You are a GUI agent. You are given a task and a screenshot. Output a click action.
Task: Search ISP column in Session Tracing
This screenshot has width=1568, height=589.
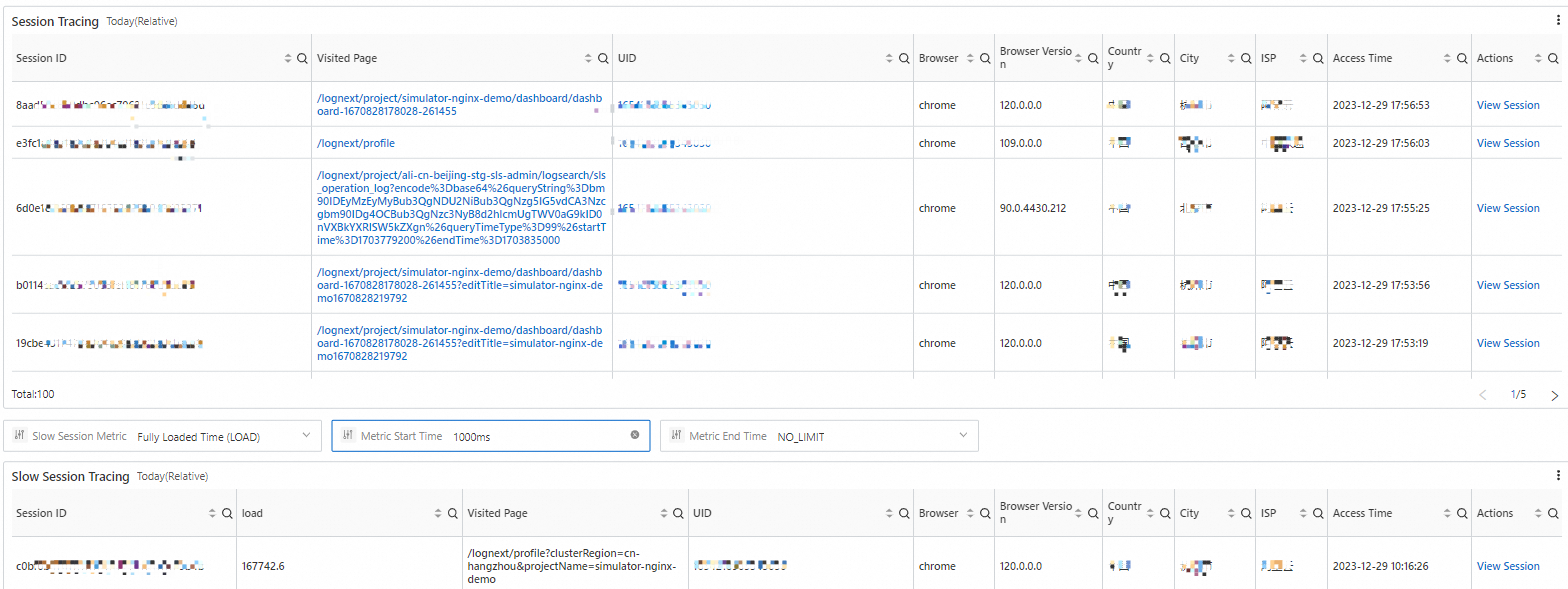(x=1317, y=59)
